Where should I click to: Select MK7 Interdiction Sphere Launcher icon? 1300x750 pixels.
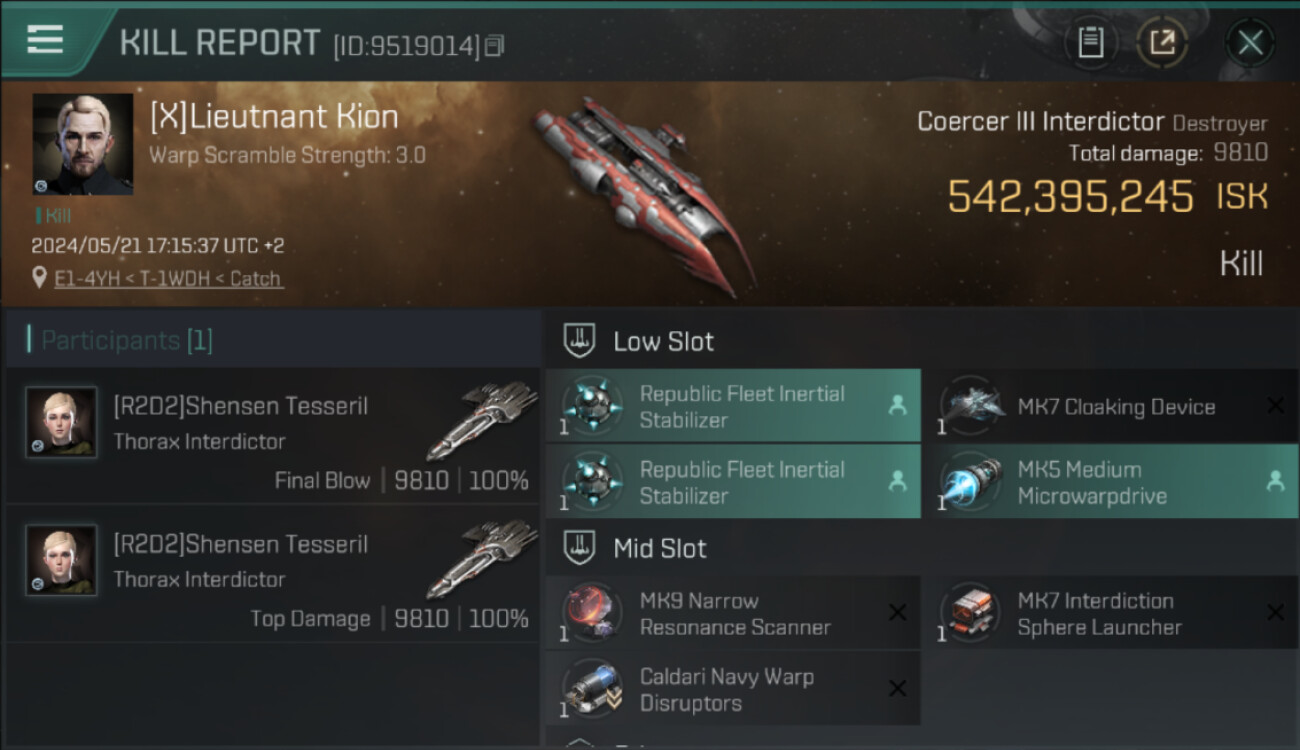coord(968,613)
